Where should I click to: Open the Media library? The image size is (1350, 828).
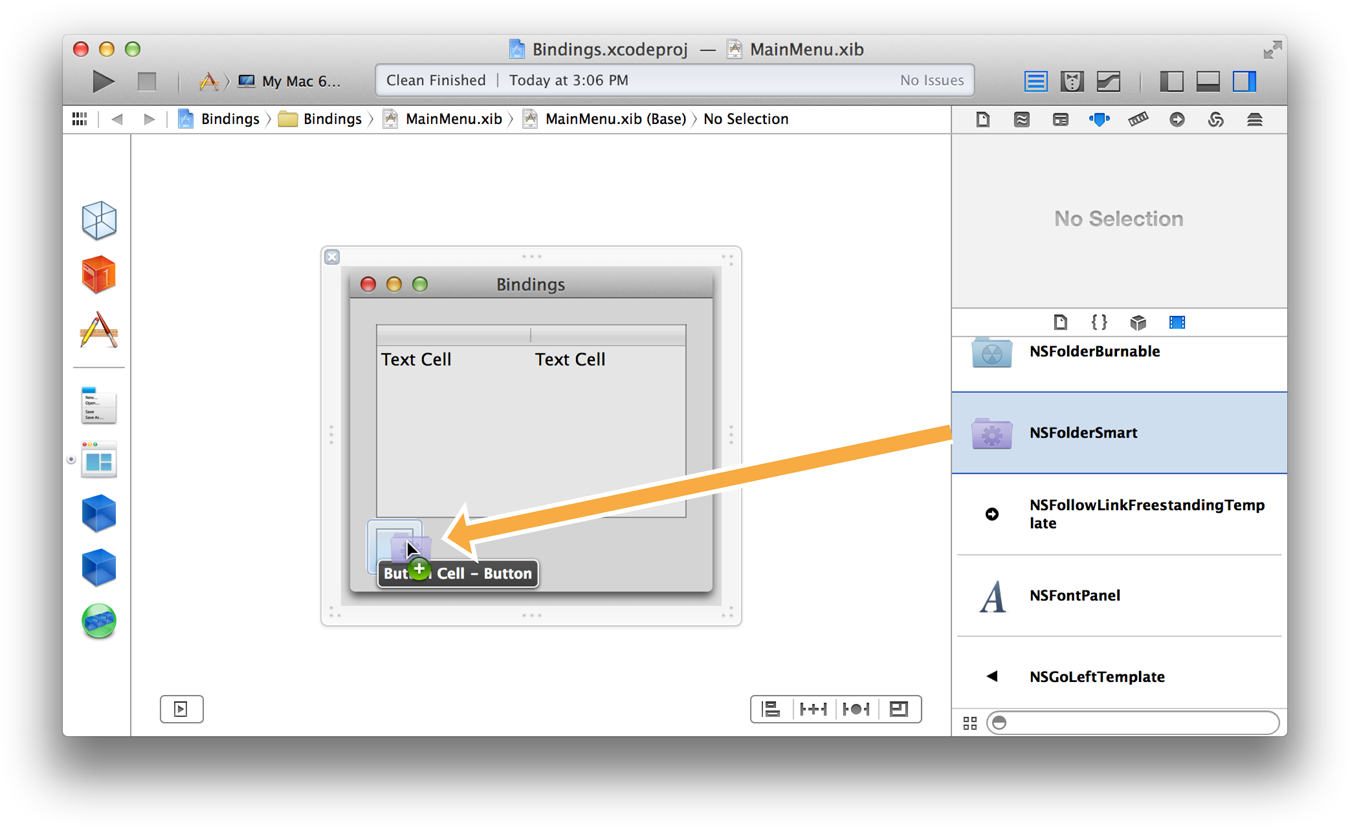(1177, 322)
